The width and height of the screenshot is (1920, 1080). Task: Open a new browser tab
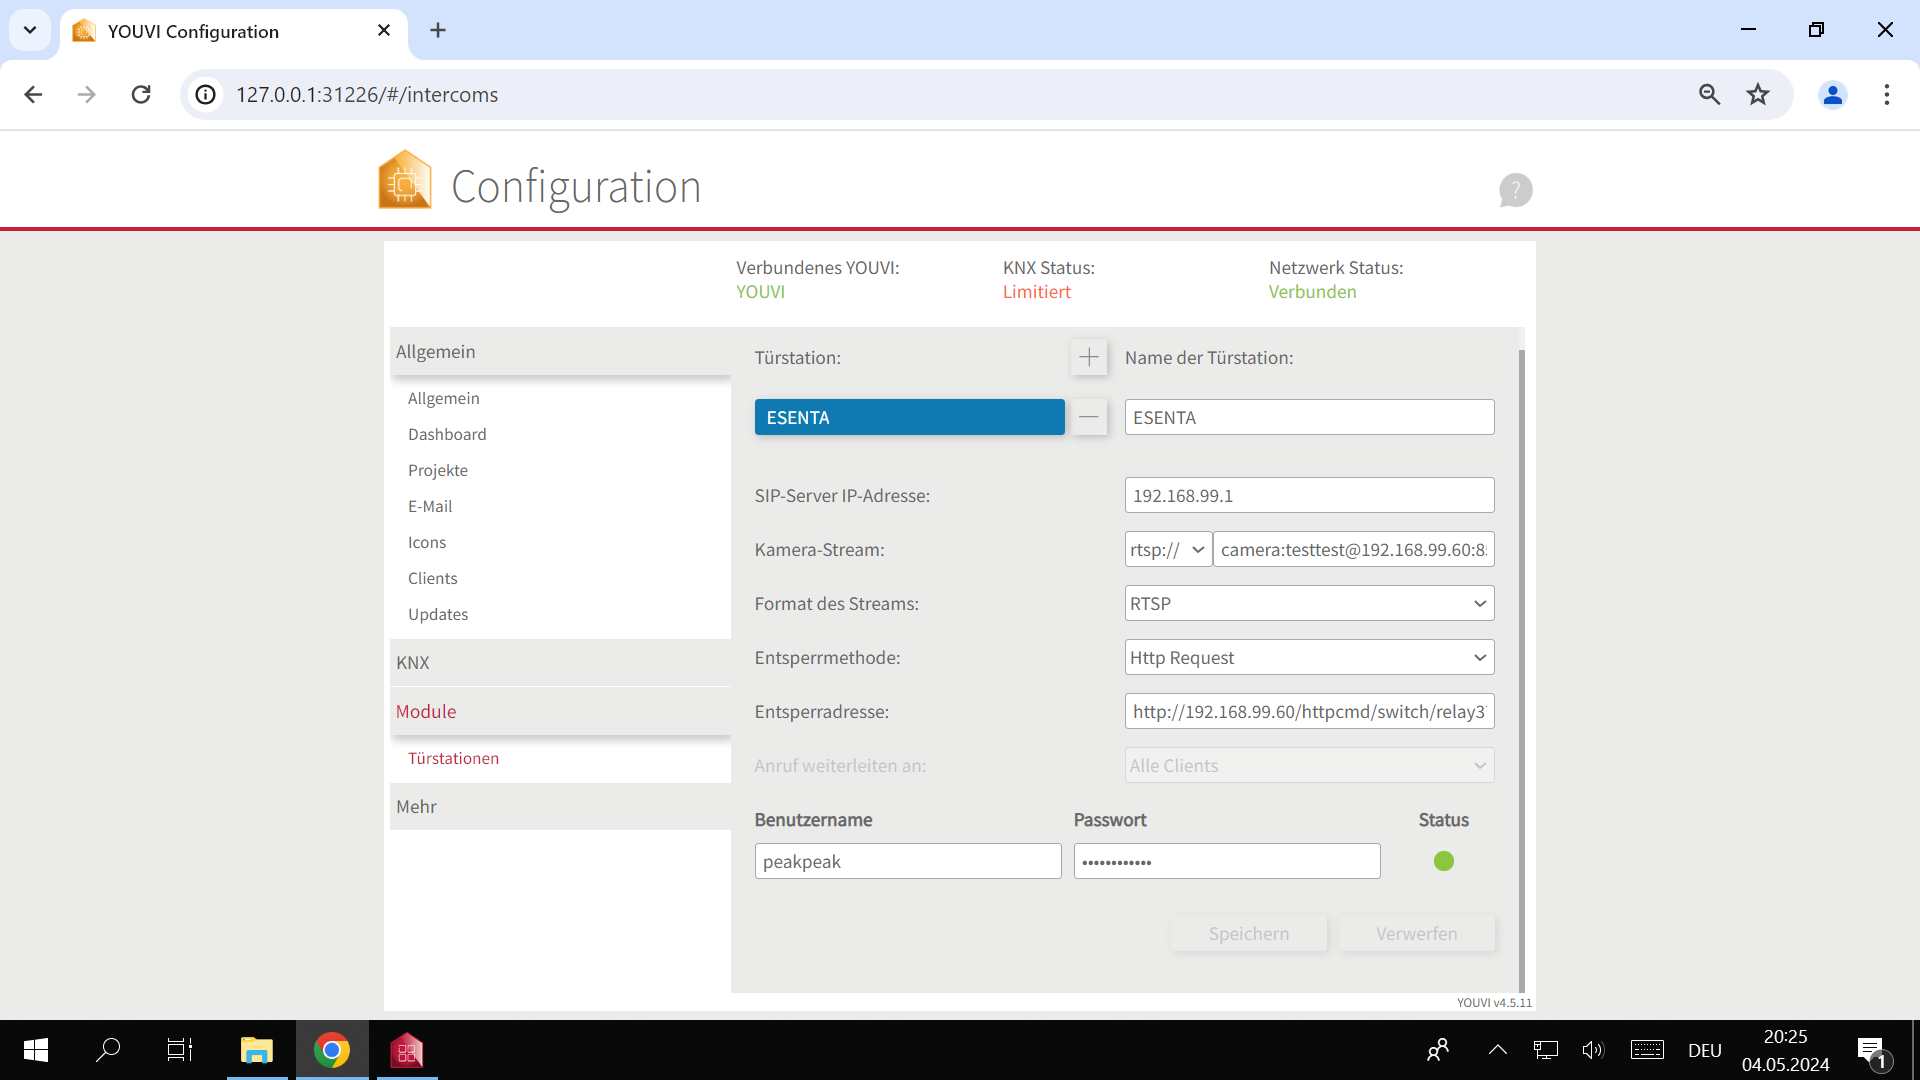point(438,30)
